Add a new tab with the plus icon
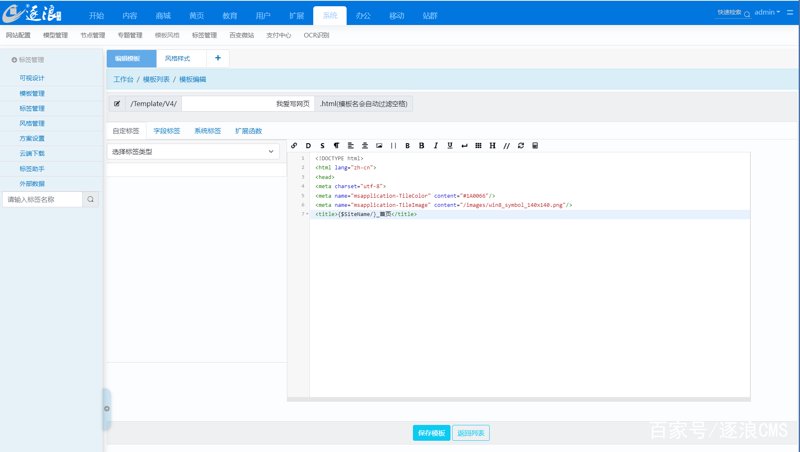 click(218, 58)
